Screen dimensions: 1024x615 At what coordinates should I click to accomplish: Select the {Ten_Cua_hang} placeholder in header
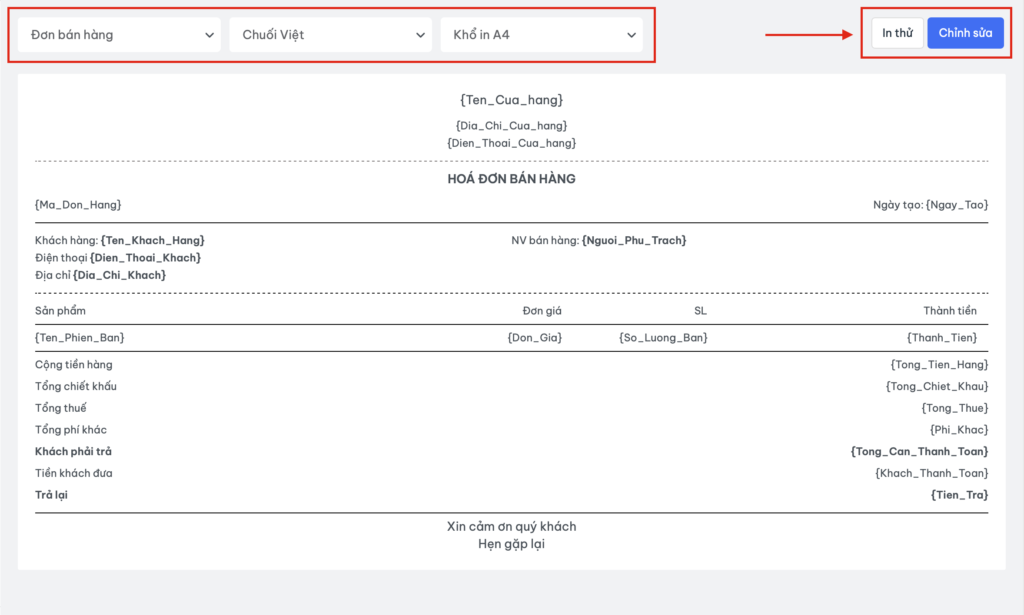(x=511, y=100)
